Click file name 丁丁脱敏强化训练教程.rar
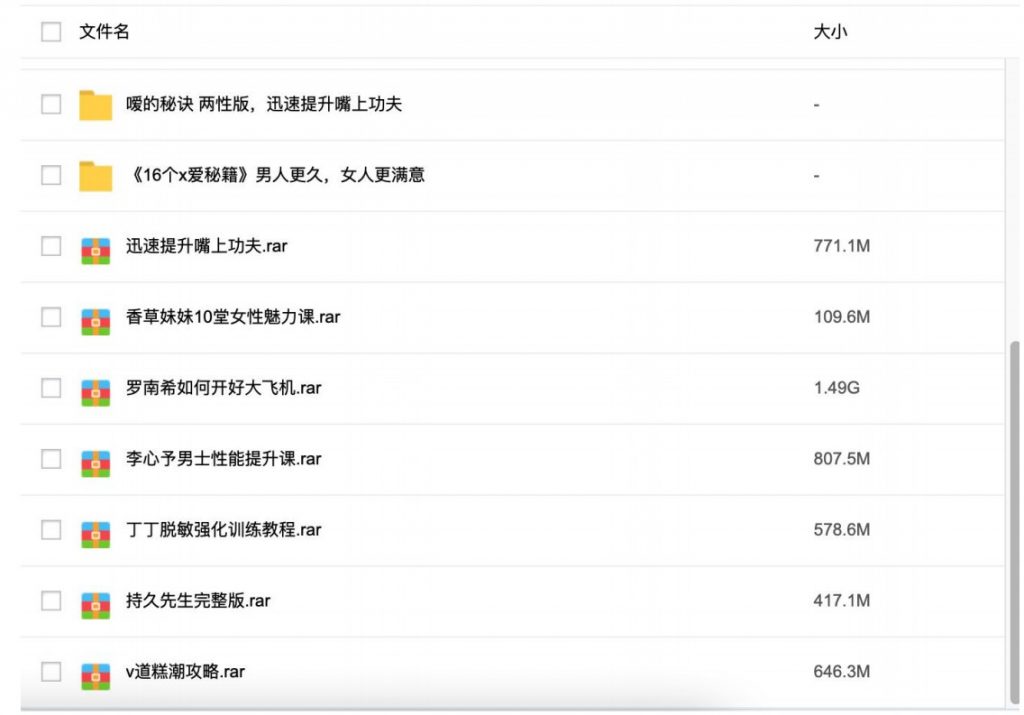Image resolution: width=1024 pixels, height=715 pixels. (223, 530)
